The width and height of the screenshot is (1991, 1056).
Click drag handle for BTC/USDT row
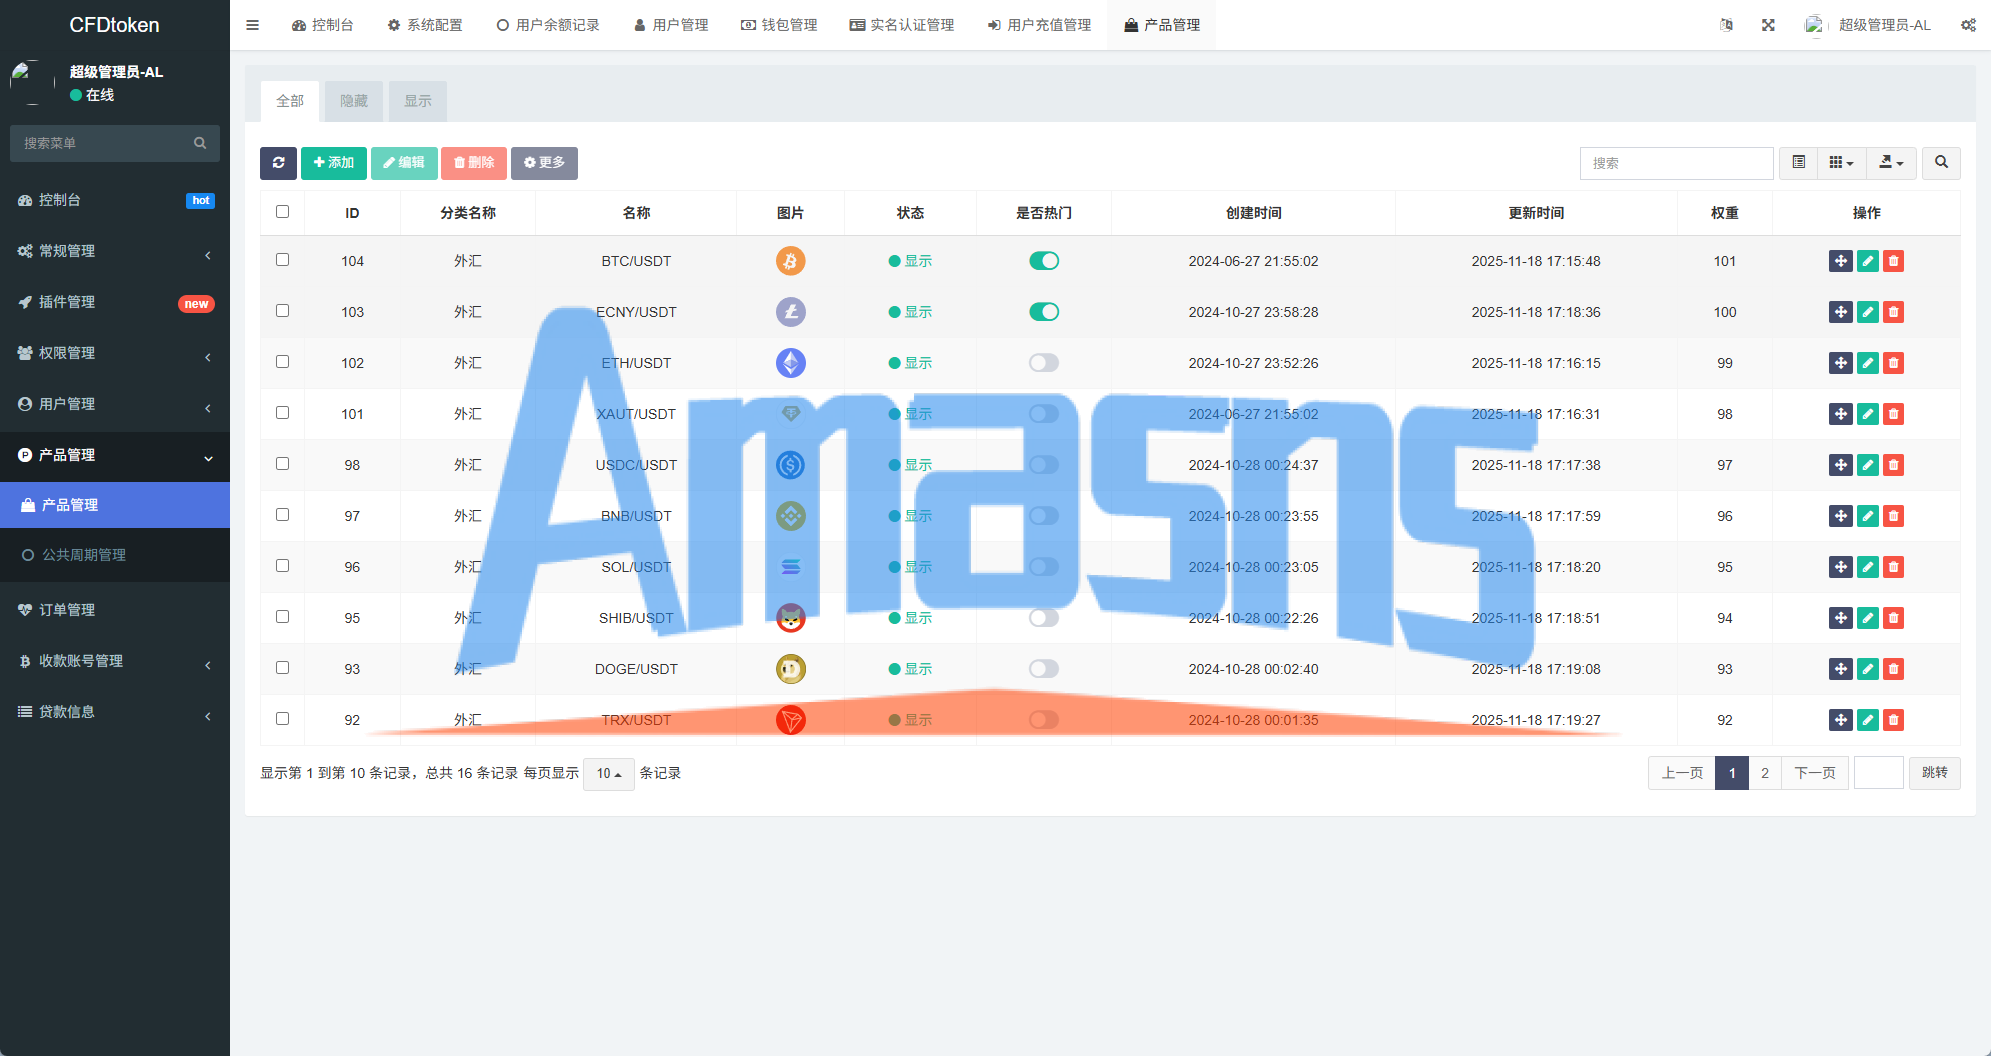tap(1840, 261)
